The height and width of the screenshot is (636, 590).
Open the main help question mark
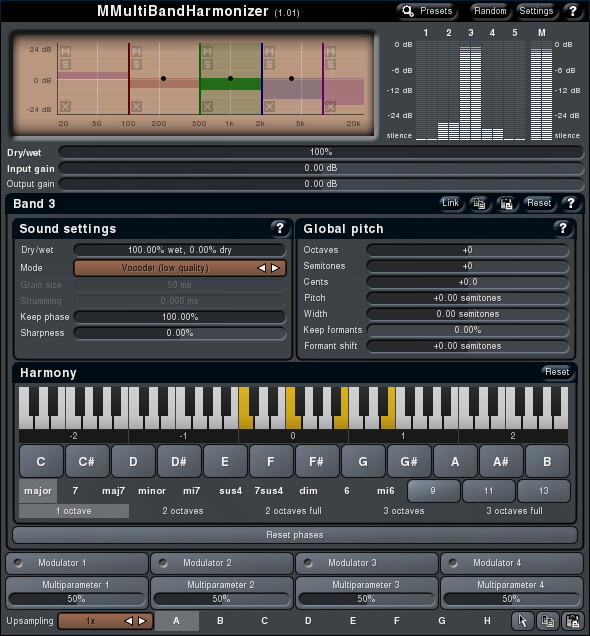pos(573,11)
